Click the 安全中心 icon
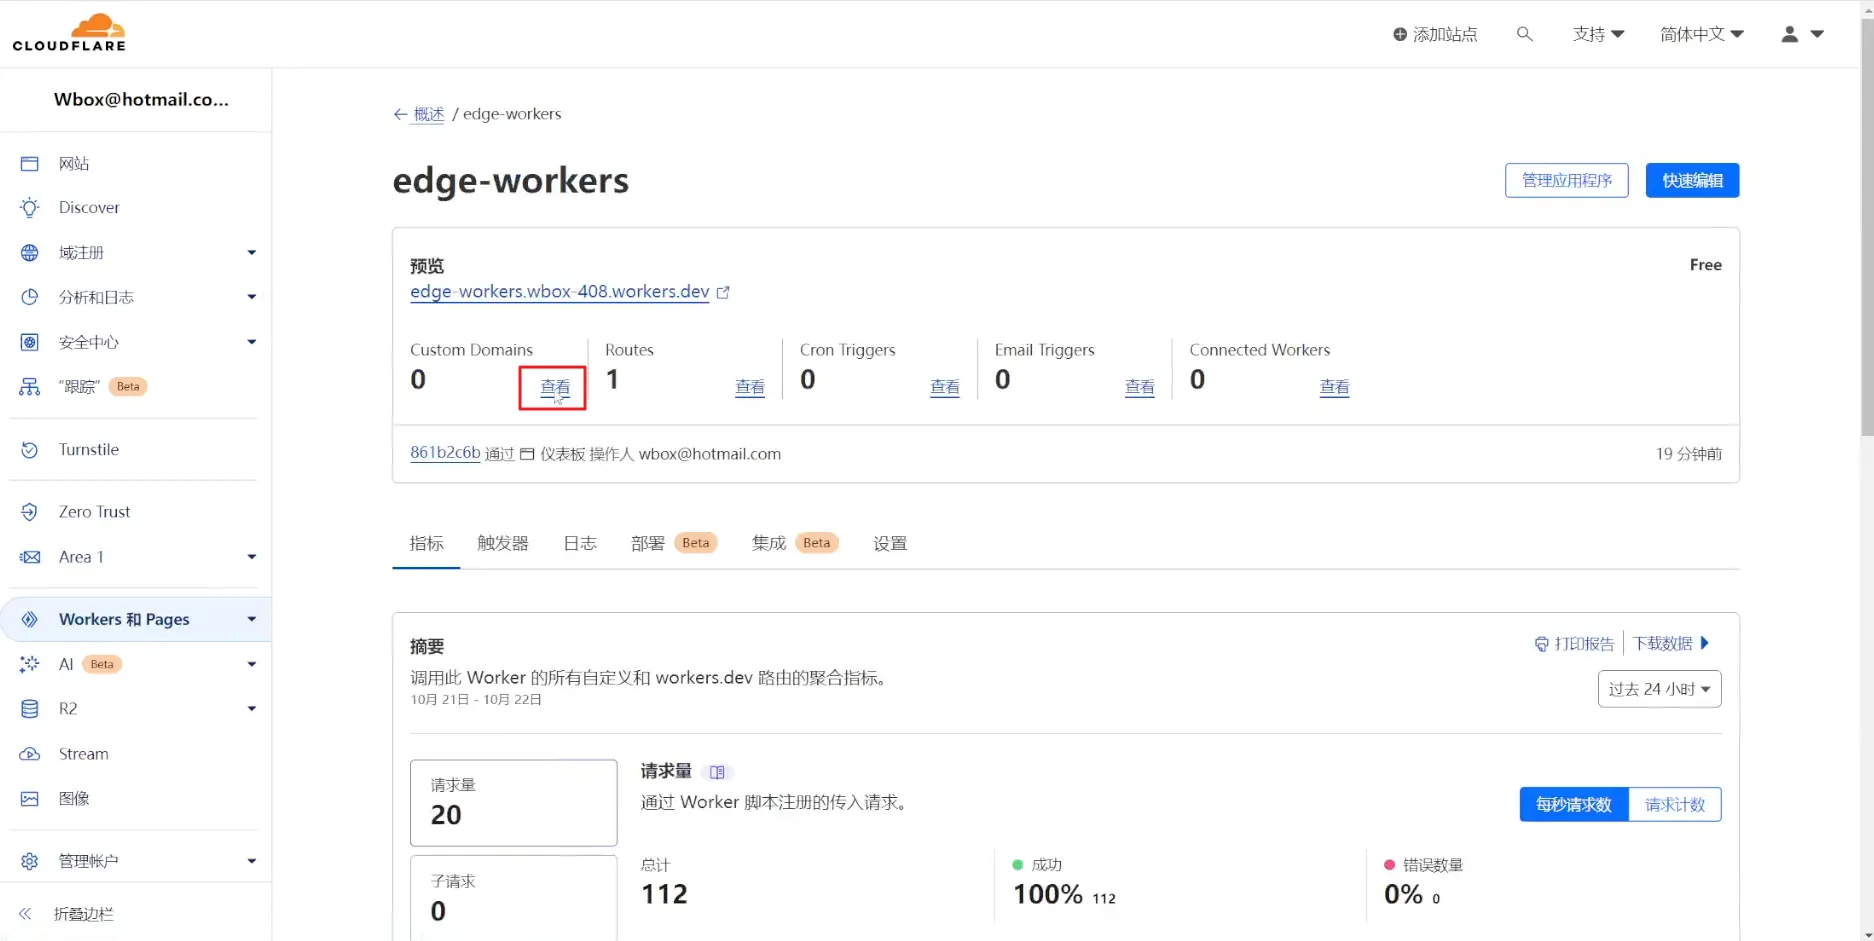The width and height of the screenshot is (1874, 941). pos(30,342)
